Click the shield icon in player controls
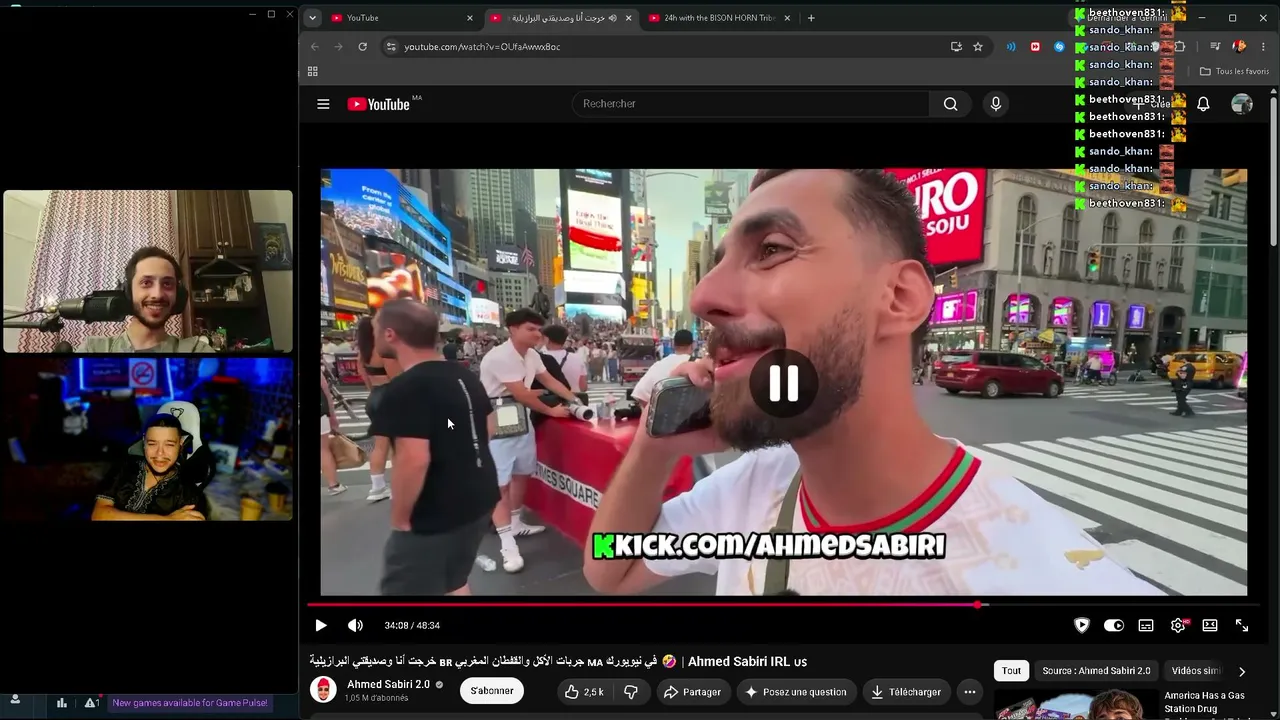The height and width of the screenshot is (720, 1280). pyautogui.click(x=1081, y=626)
